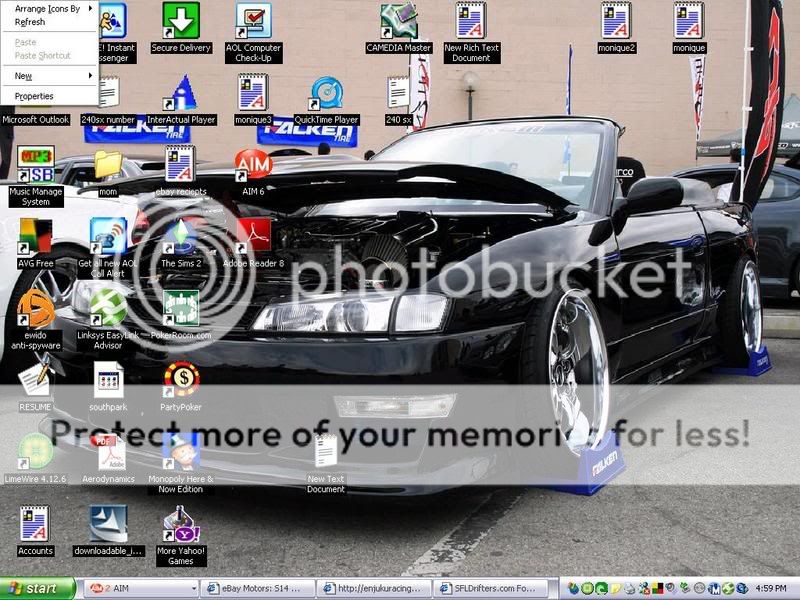This screenshot has height=600, width=800.
Task: Open Adobe Reader 8 desktop icon
Action: pyautogui.click(x=253, y=237)
